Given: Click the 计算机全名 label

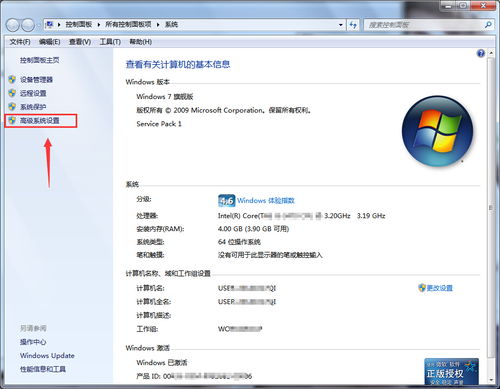Looking at the screenshot, I should [153, 302].
